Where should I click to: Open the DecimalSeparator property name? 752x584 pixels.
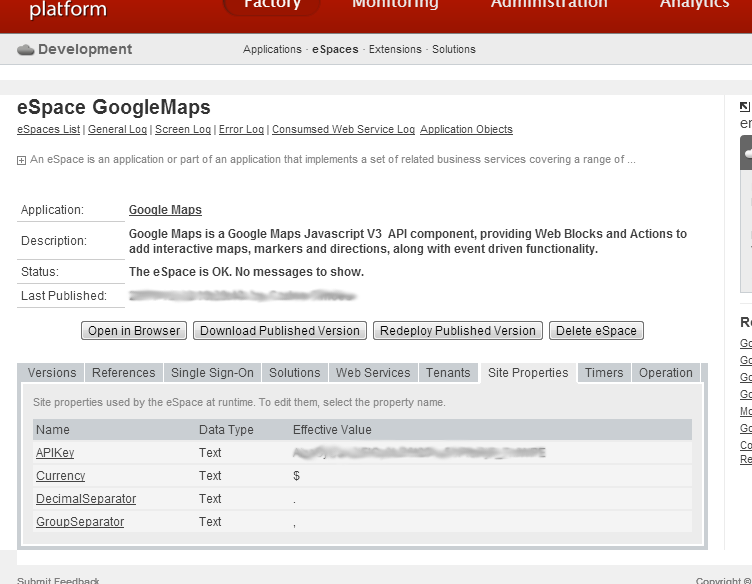(86, 499)
